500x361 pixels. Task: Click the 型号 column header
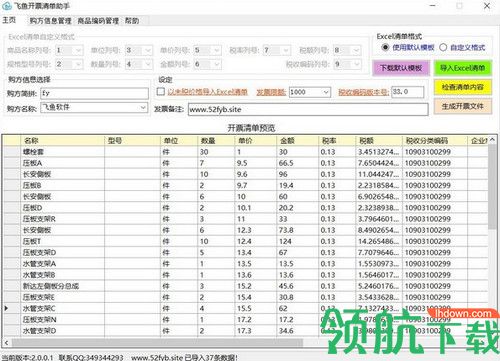[132, 141]
